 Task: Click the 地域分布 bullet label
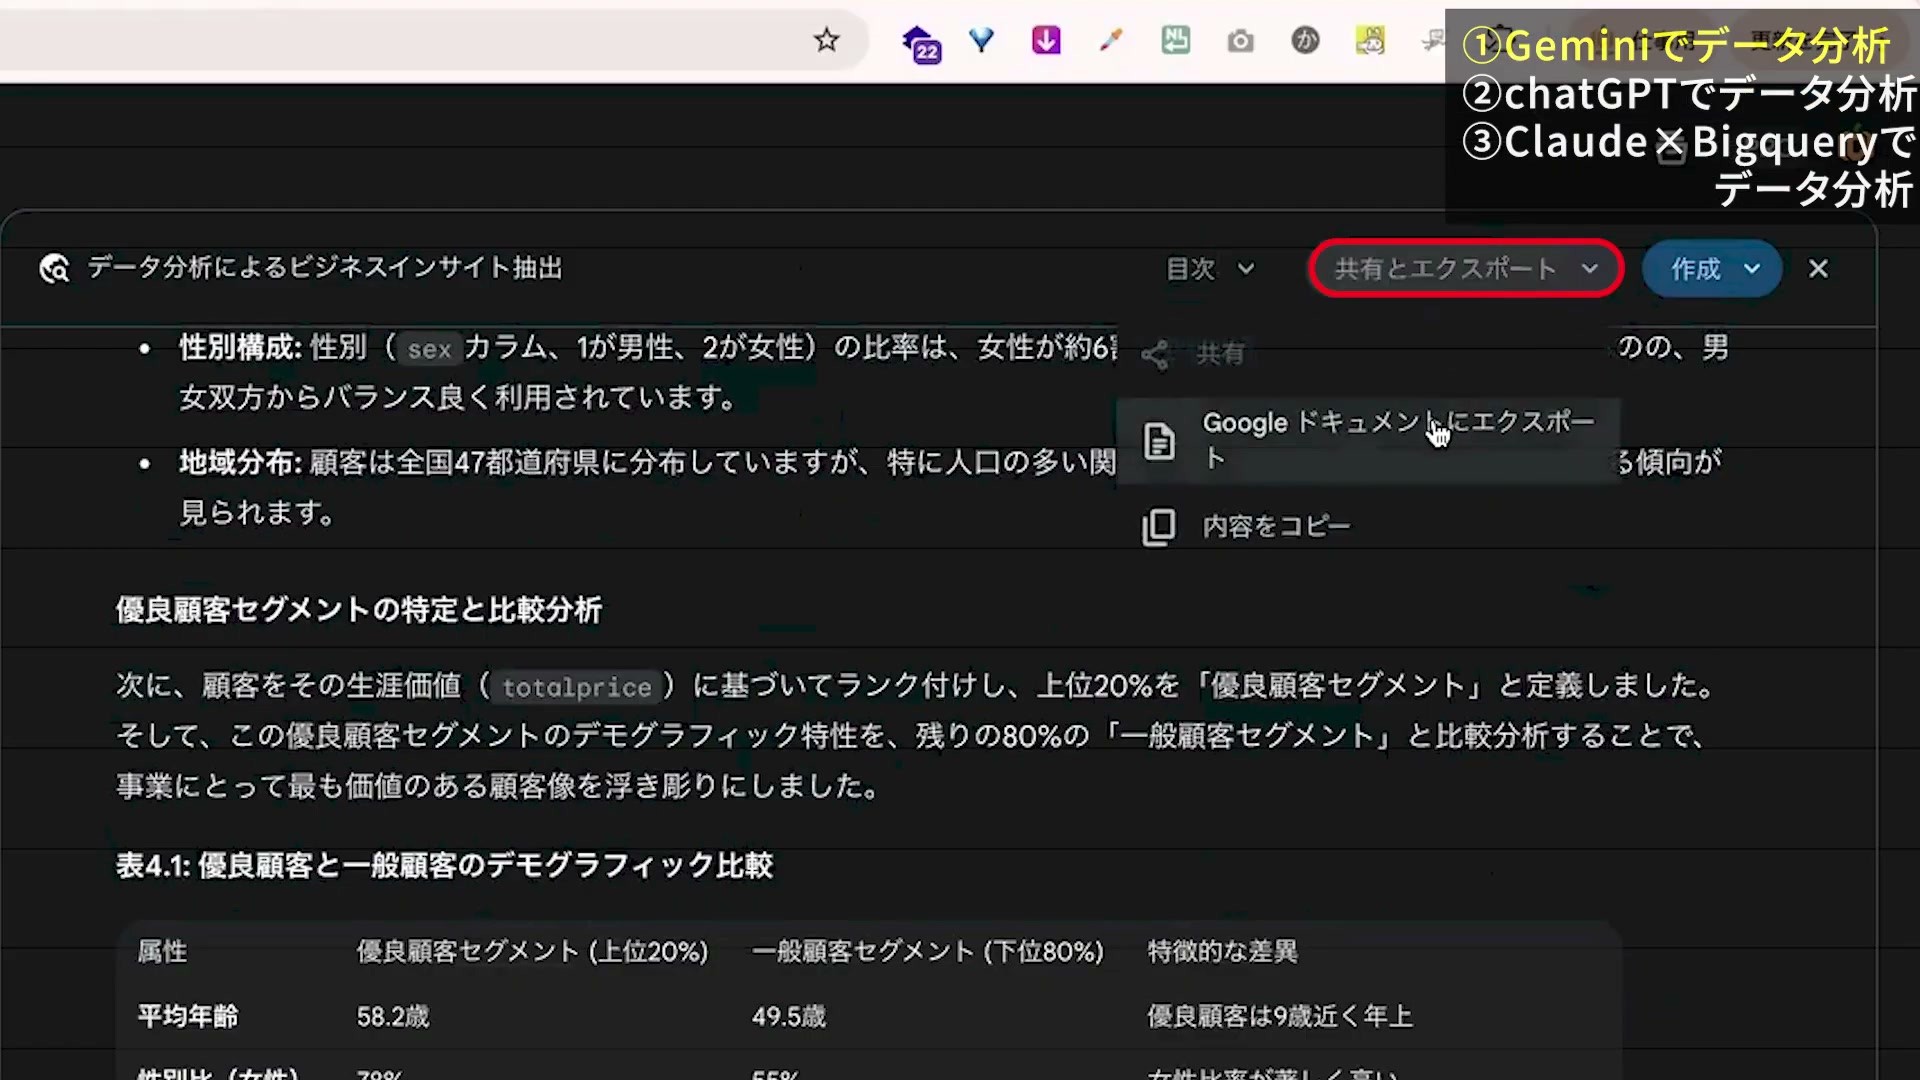(x=240, y=462)
